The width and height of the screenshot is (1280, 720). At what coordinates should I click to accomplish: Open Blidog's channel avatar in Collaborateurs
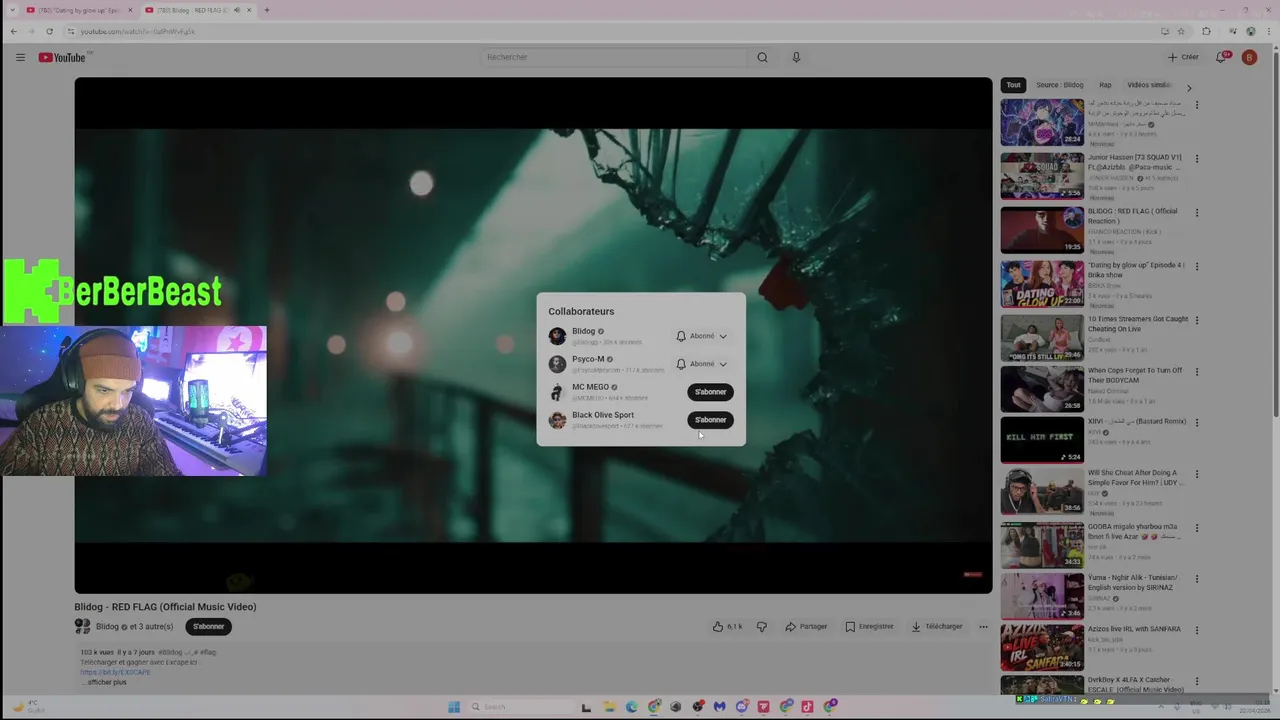click(x=557, y=336)
